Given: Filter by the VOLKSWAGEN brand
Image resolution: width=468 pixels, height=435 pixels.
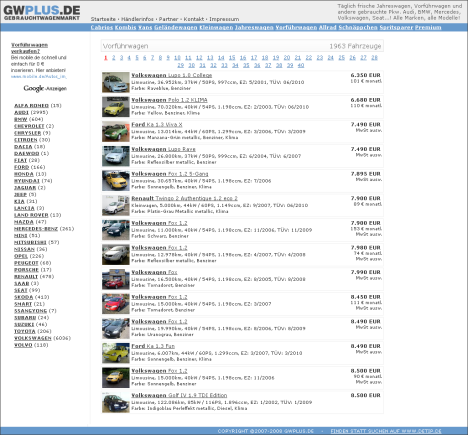Looking at the screenshot, I should point(33,338).
